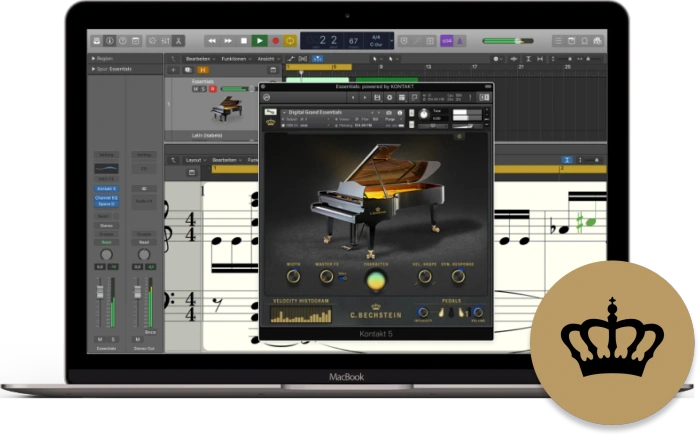
Task: Open the Funktionen menu
Action: (x=236, y=59)
